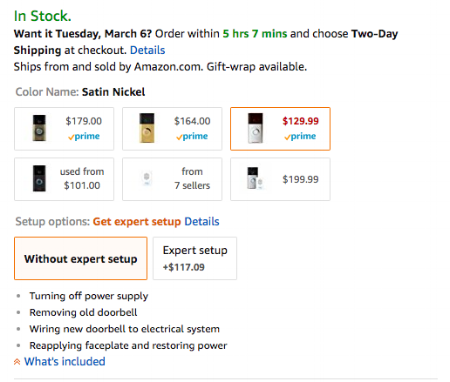
Task: Pick the used from $101.00 option
Action: coord(64,179)
